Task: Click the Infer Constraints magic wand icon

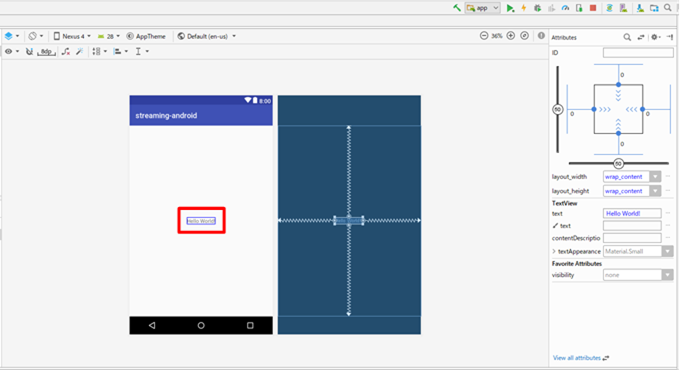Action: [79, 51]
